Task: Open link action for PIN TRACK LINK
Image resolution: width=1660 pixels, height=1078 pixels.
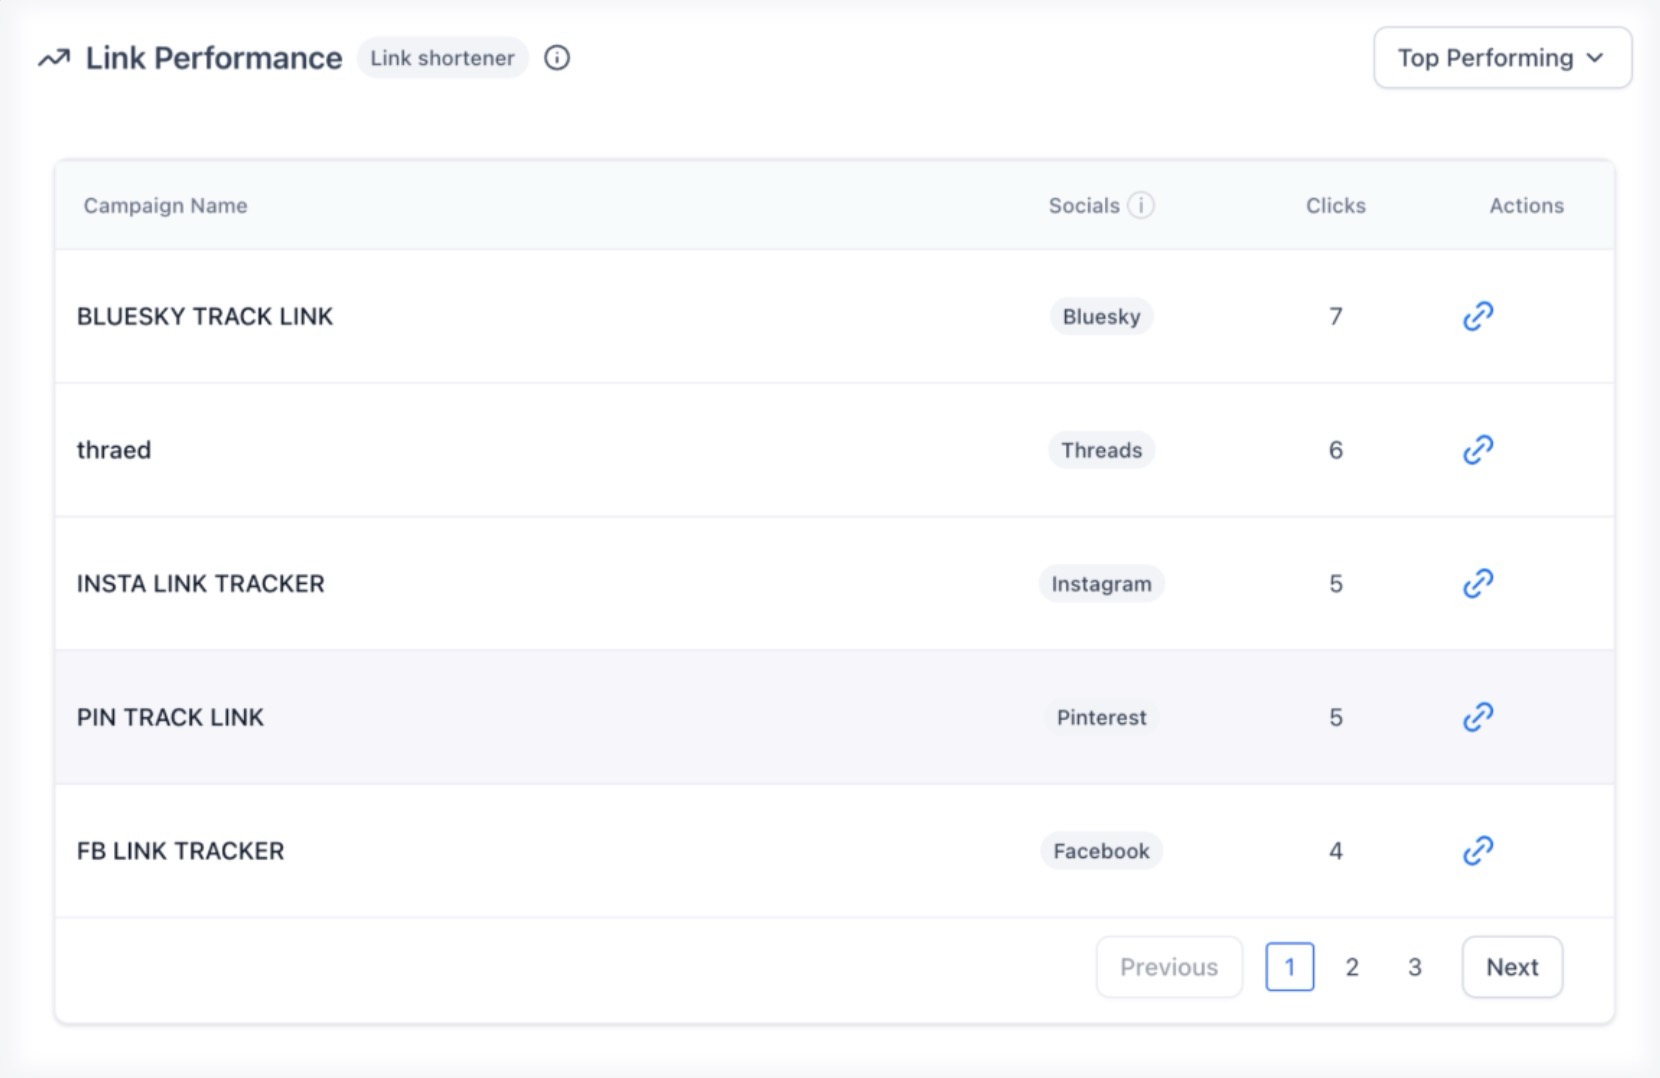Action: pos(1477,717)
